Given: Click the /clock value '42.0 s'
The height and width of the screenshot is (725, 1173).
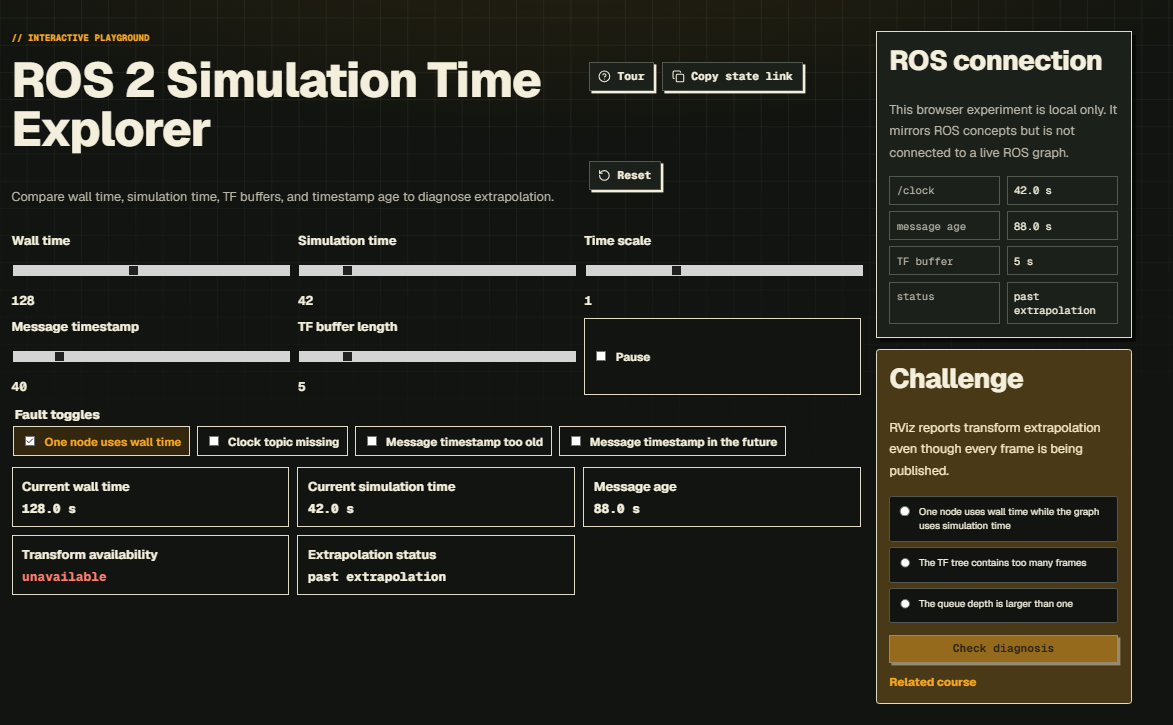Looking at the screenshot, I should point(1032,191).
